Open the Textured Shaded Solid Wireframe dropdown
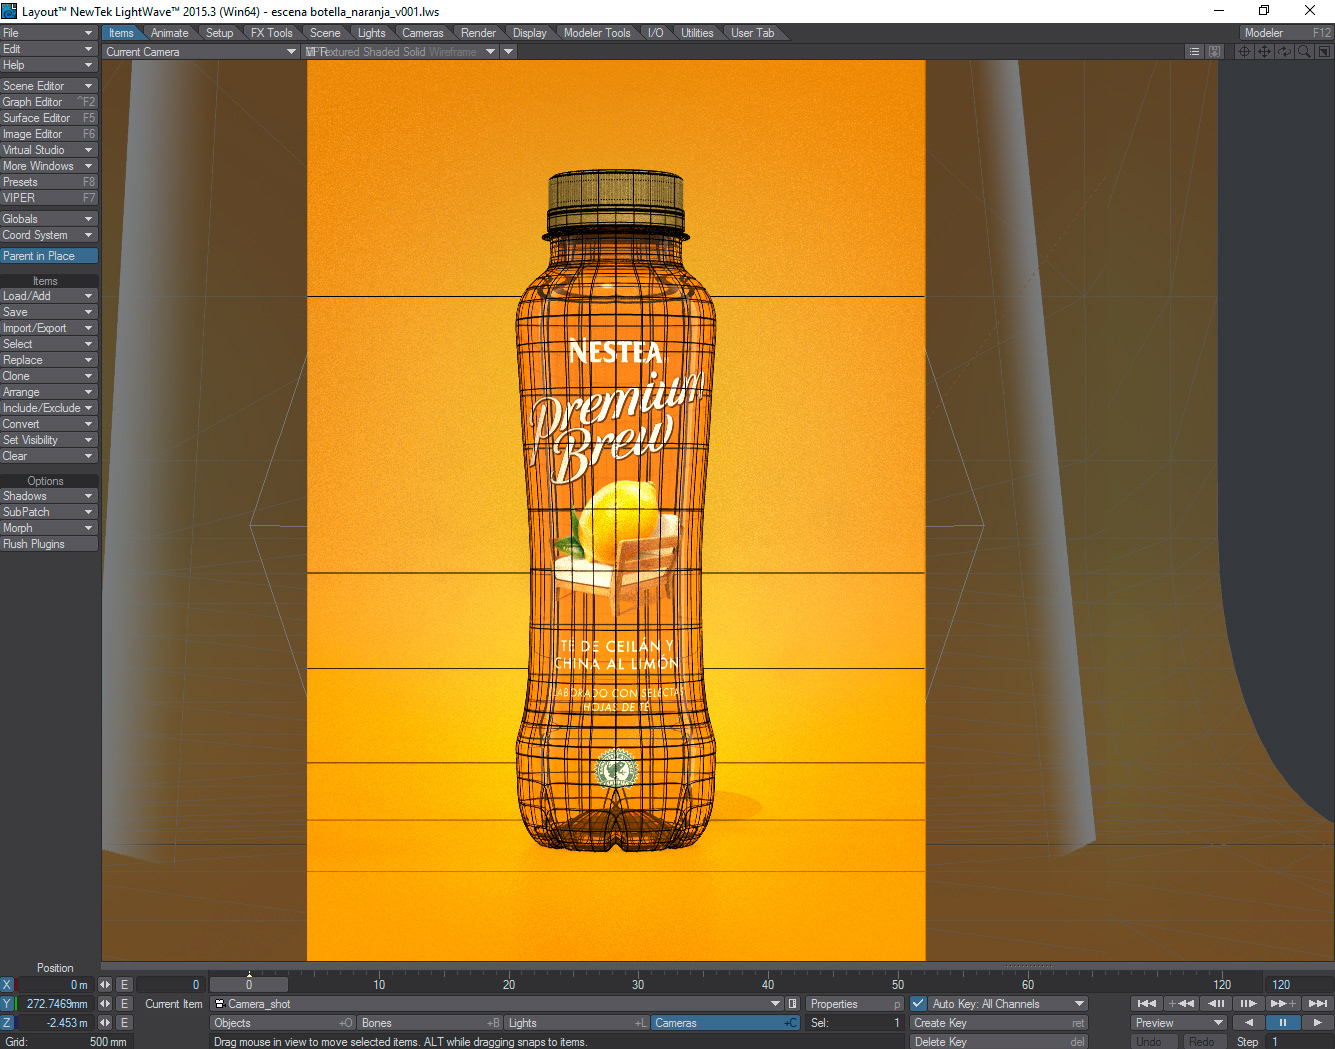The image size is (1335, 1049). point(401,52)
